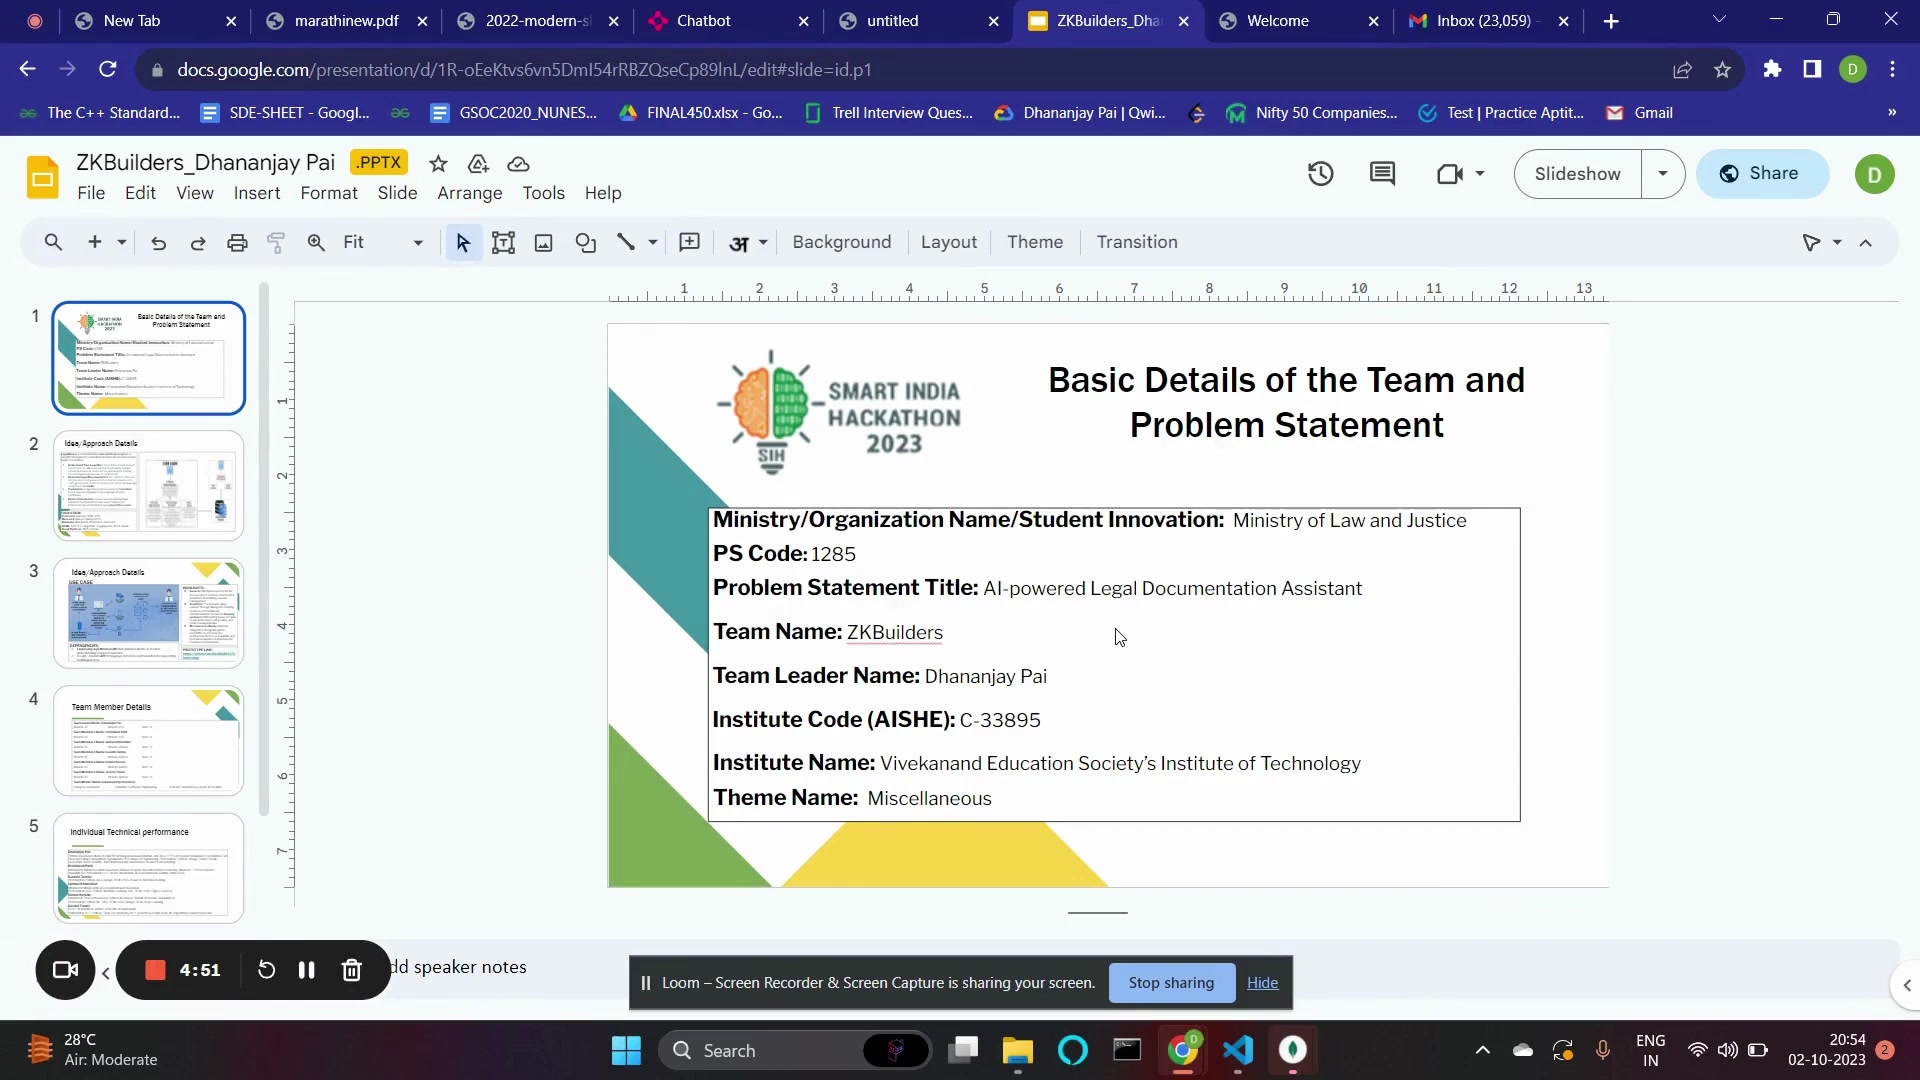This screenshot has height=1080, width=1920.
Task: Collapse the toolbar with chevron up
Action: tap(1866, 242)
